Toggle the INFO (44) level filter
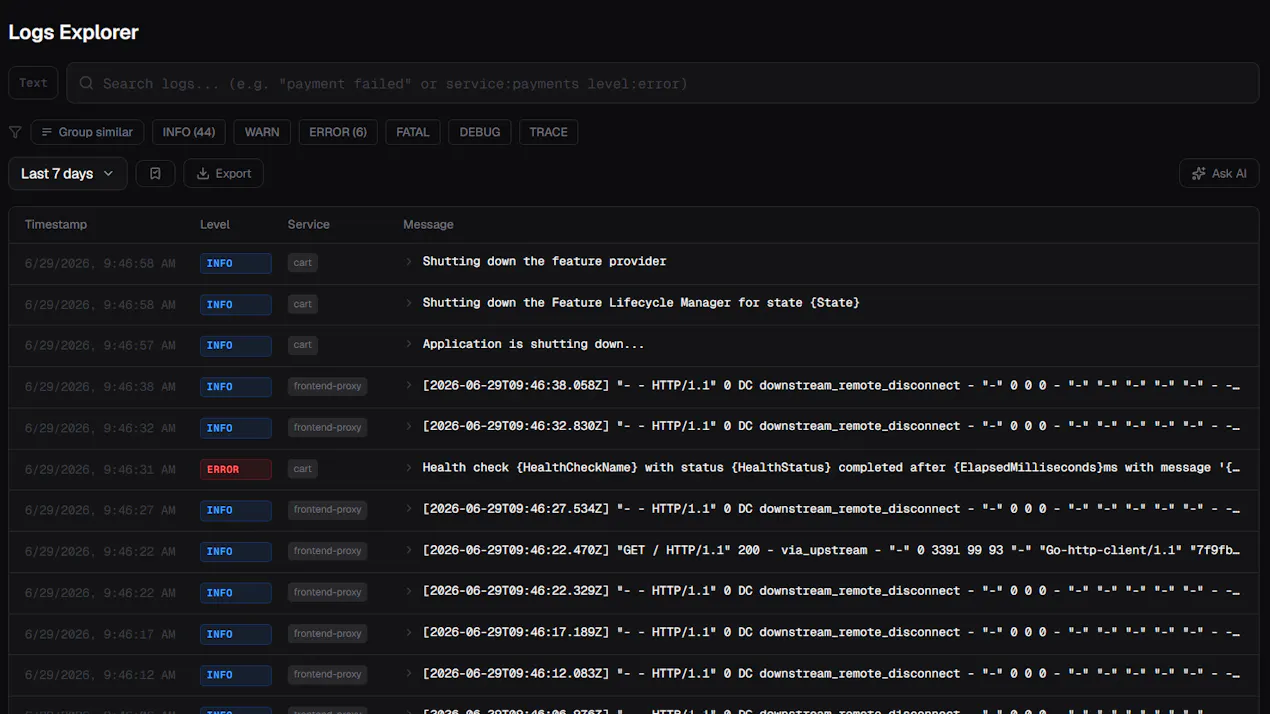This screenshot has width=1270, height=714. click(189, 132)
